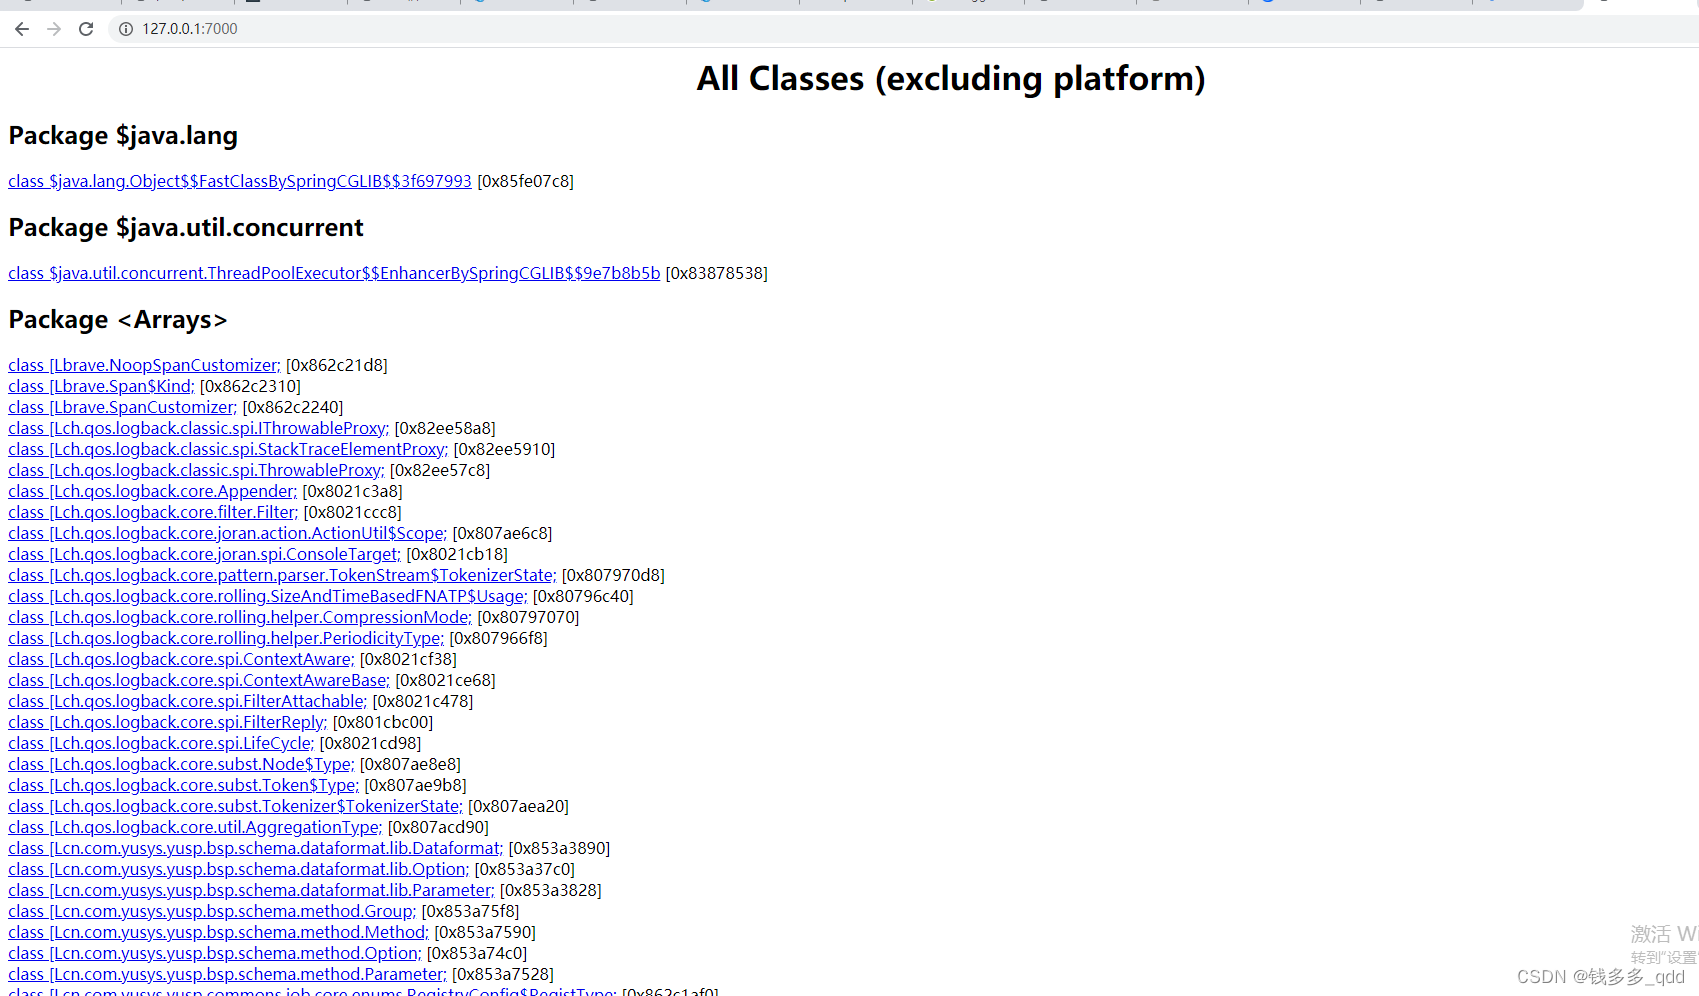Open the logback.core.filter.Filter class link

click(152, 512)
